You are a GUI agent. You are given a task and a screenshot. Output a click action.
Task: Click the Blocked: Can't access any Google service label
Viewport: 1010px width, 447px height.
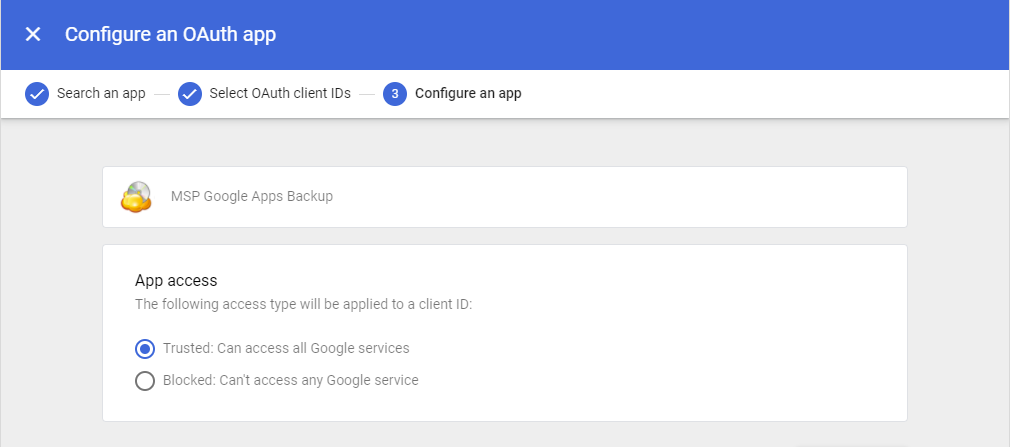pyautogui.click(x=290, y=381)
